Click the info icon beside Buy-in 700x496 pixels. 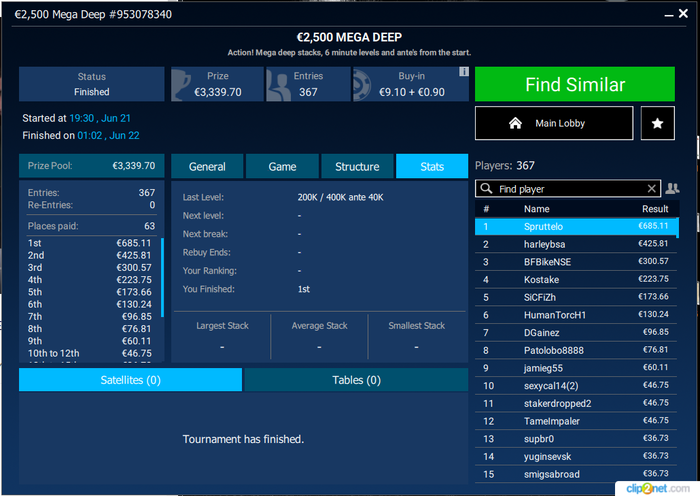click(x=464, y=71)
